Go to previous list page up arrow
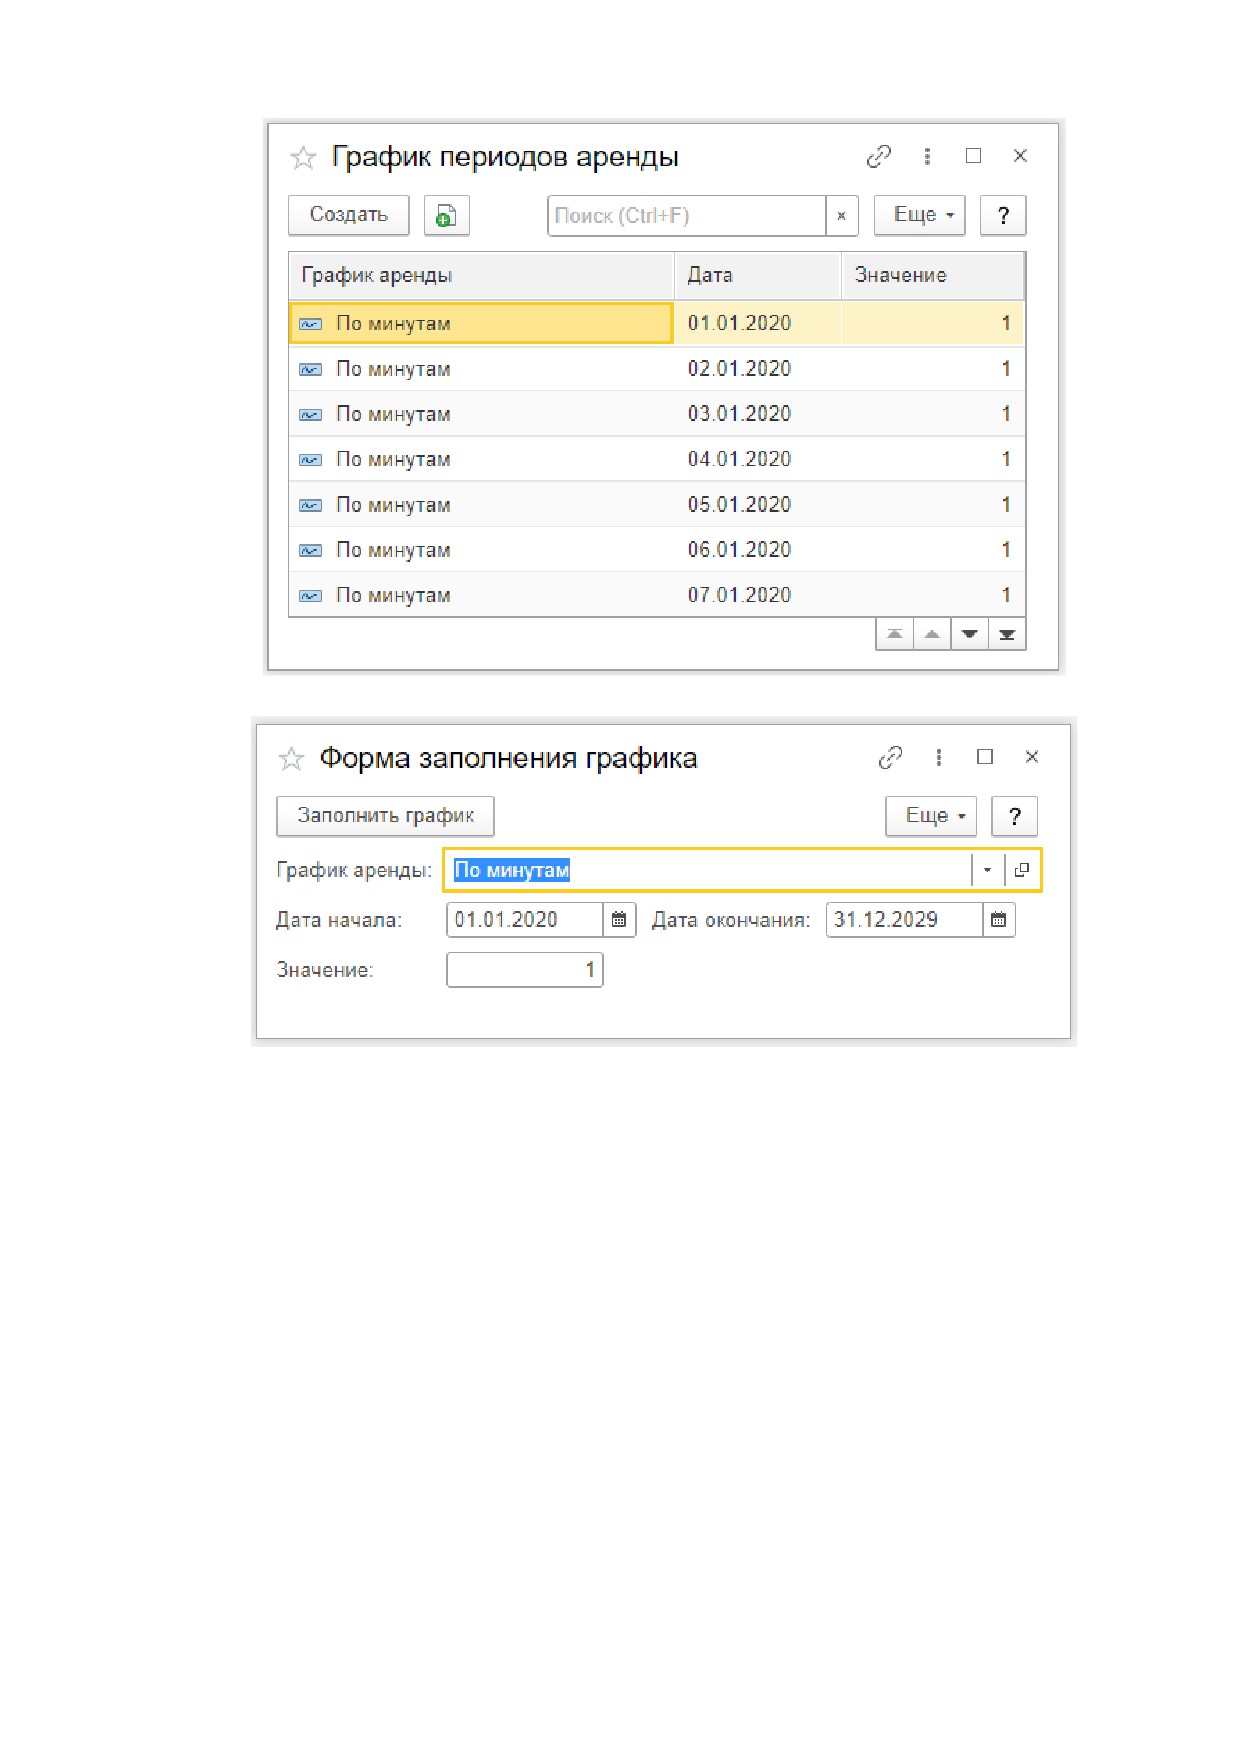The width and height of the screenshot is (1239, 1752). tap(932, 634)
